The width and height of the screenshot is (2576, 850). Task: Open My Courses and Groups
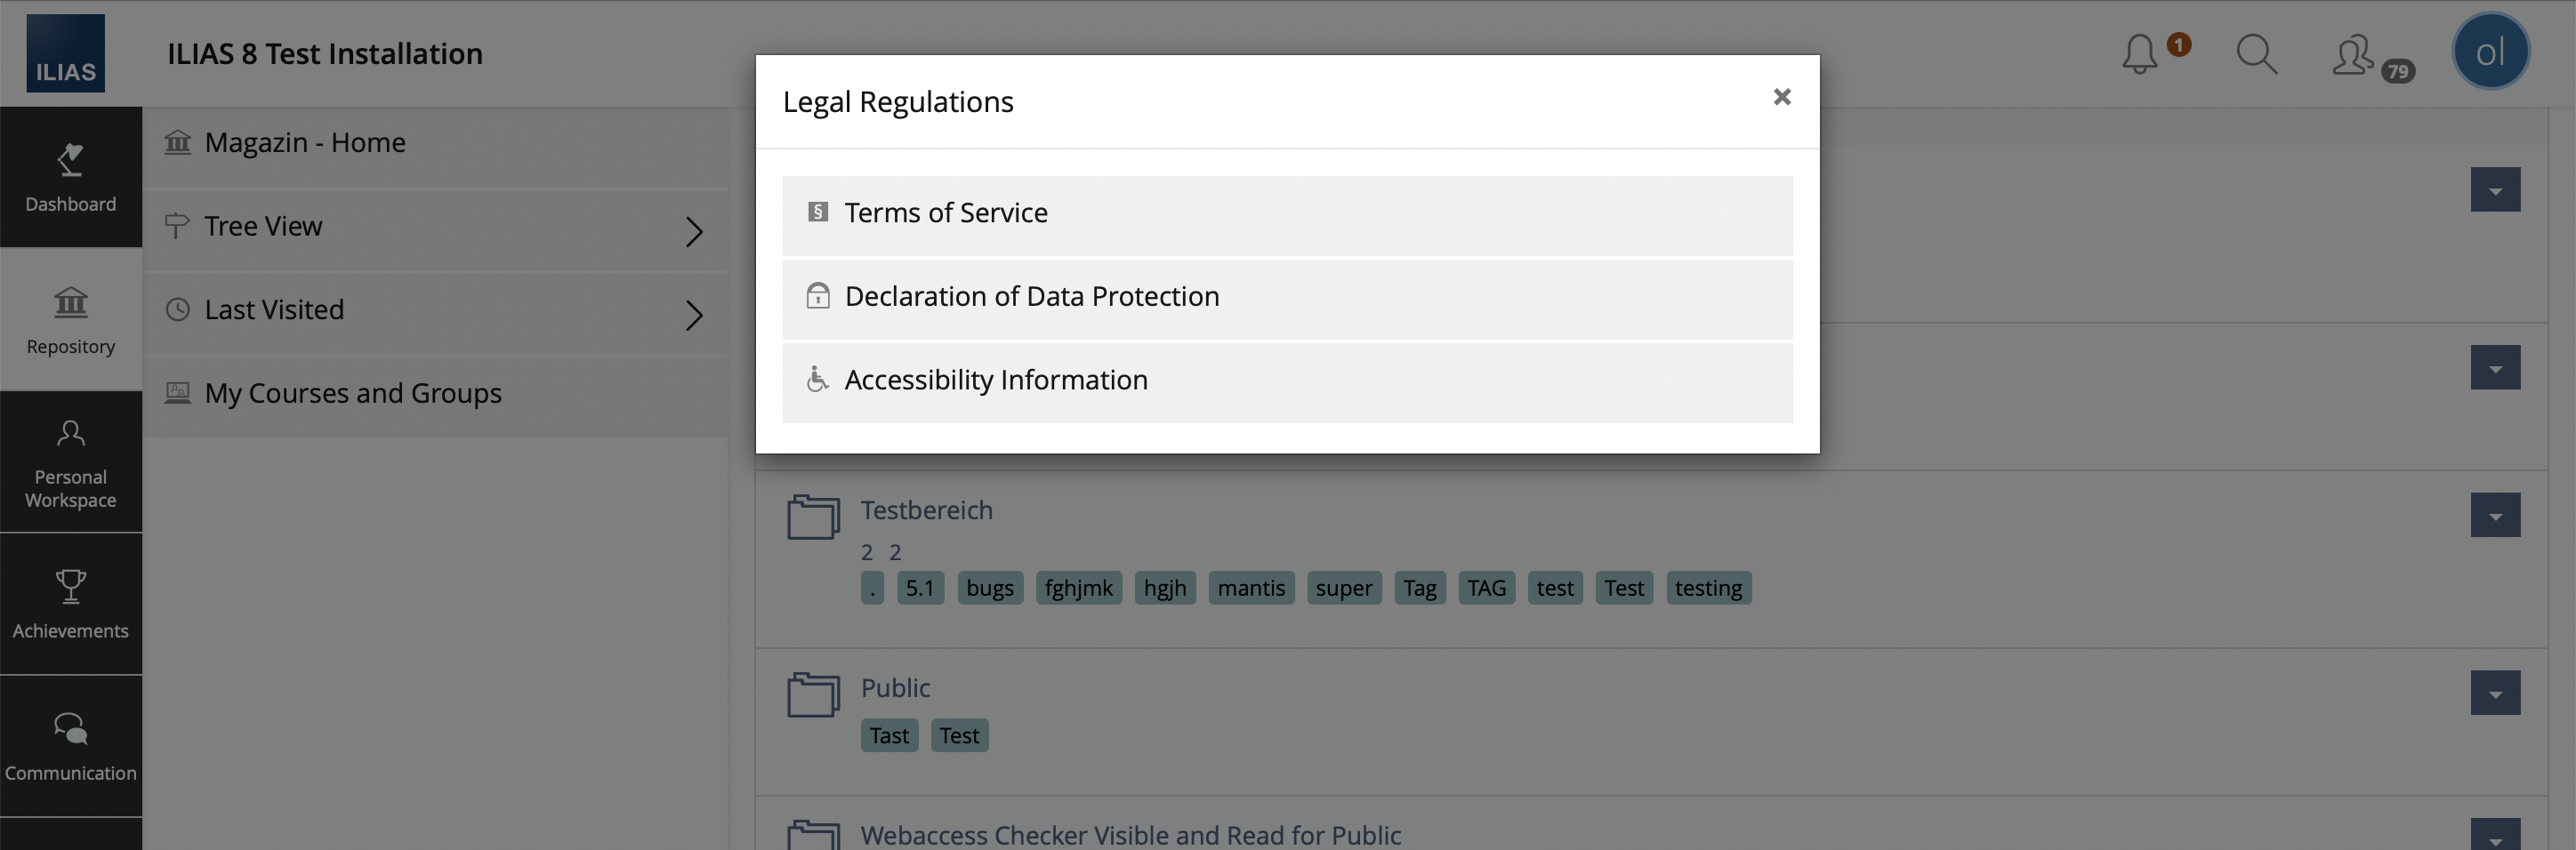coord(353,394)
